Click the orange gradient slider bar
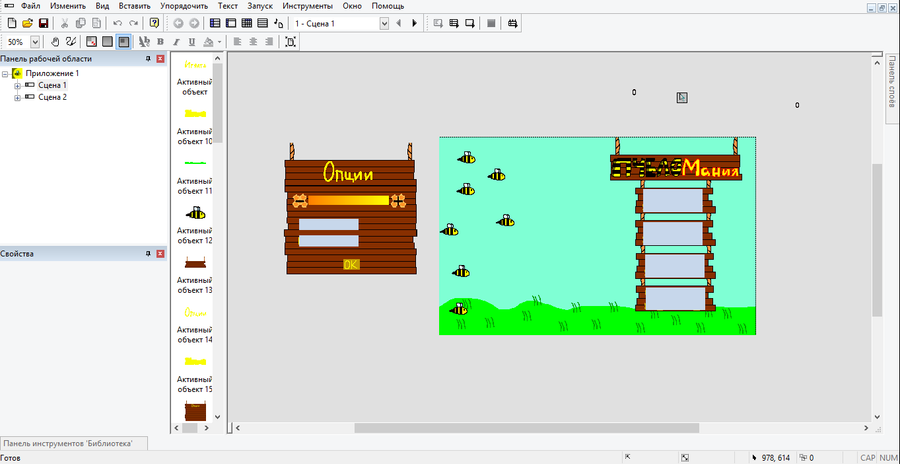 (348, 200)
